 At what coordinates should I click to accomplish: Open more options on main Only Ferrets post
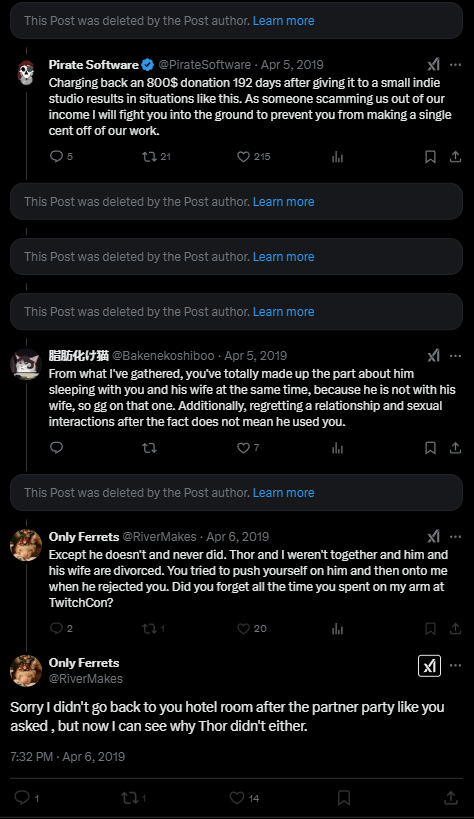455,665
